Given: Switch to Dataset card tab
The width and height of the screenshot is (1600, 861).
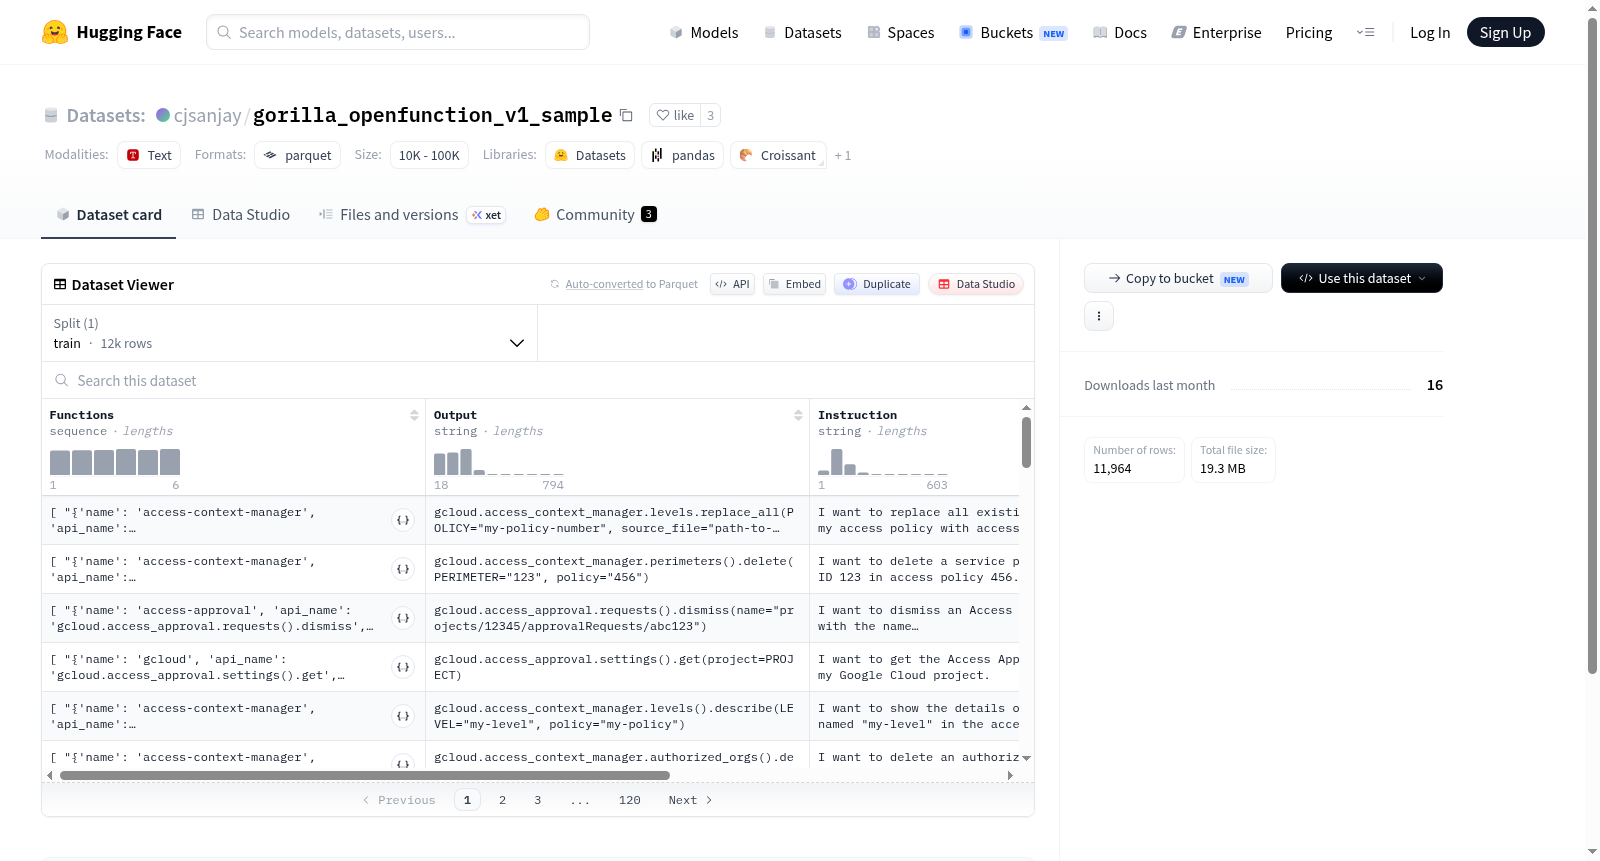Looking at the screenshot, I should click(x=109, y=214).
